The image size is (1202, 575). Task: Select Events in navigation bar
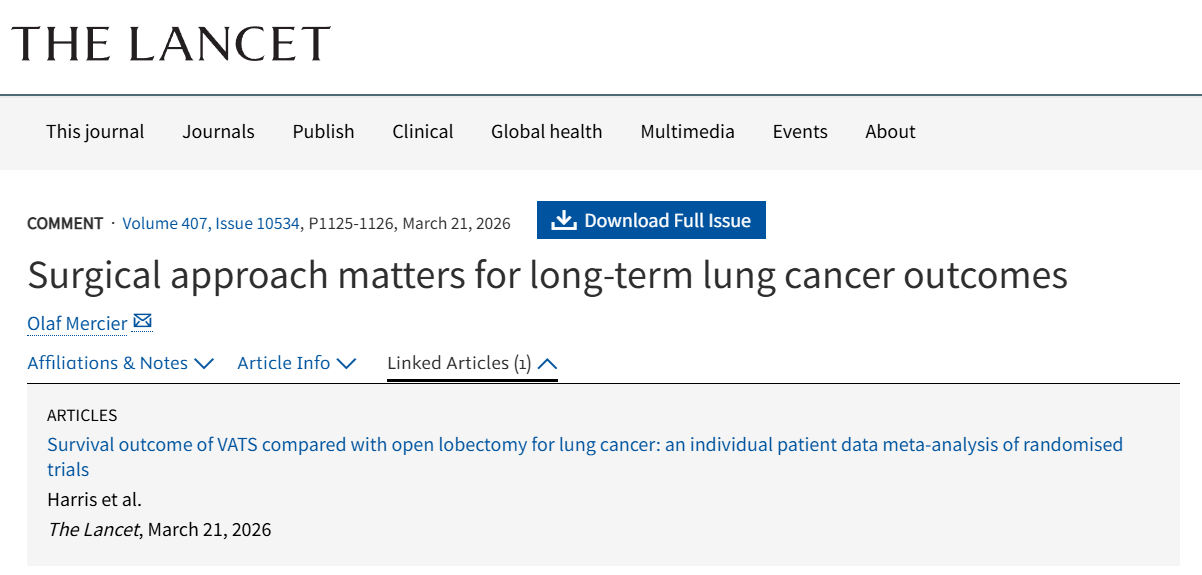pos(800,132)
